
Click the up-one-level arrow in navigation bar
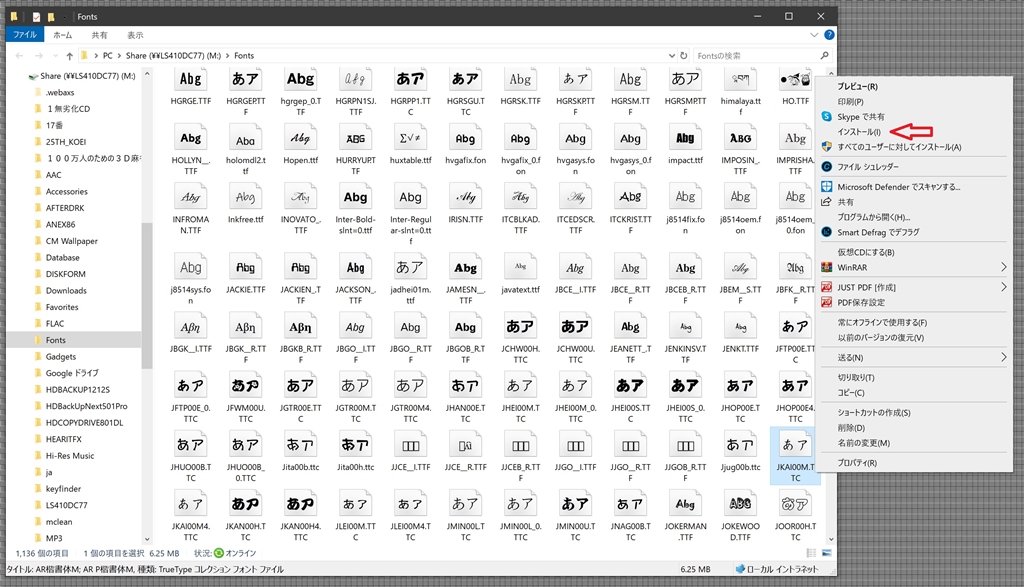coord(69,56)
